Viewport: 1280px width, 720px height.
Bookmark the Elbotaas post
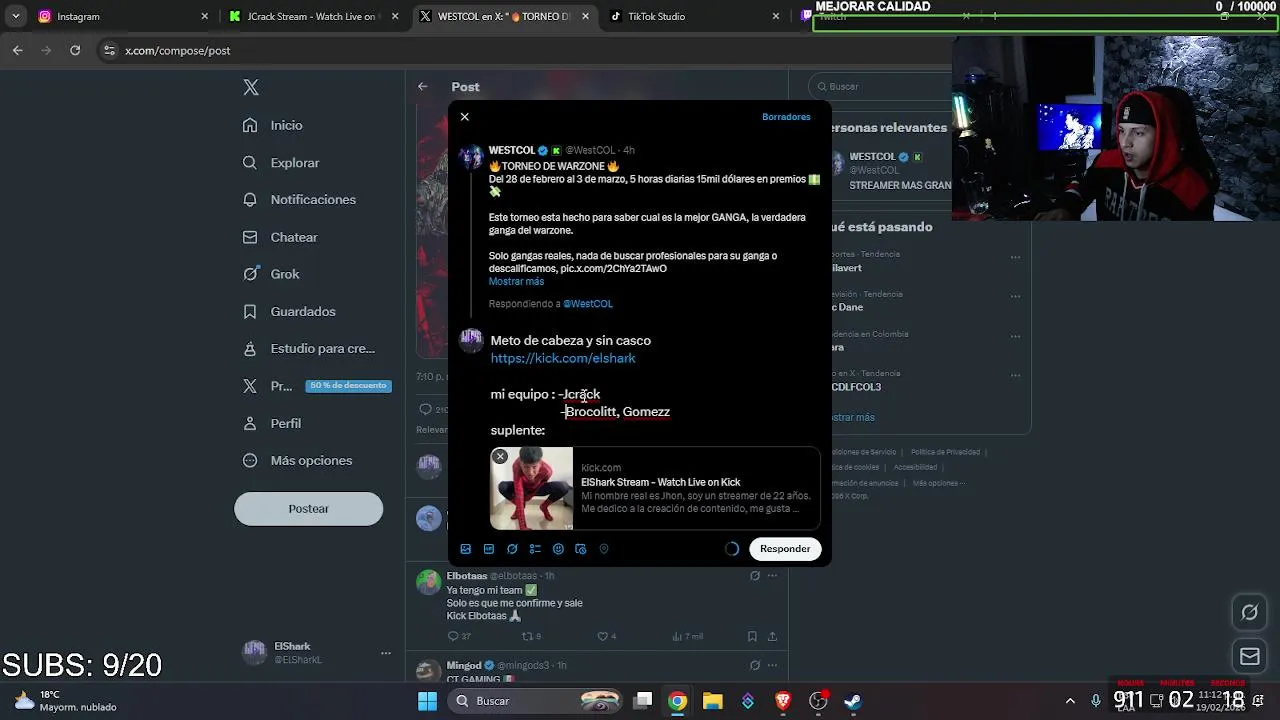point(752,636)
